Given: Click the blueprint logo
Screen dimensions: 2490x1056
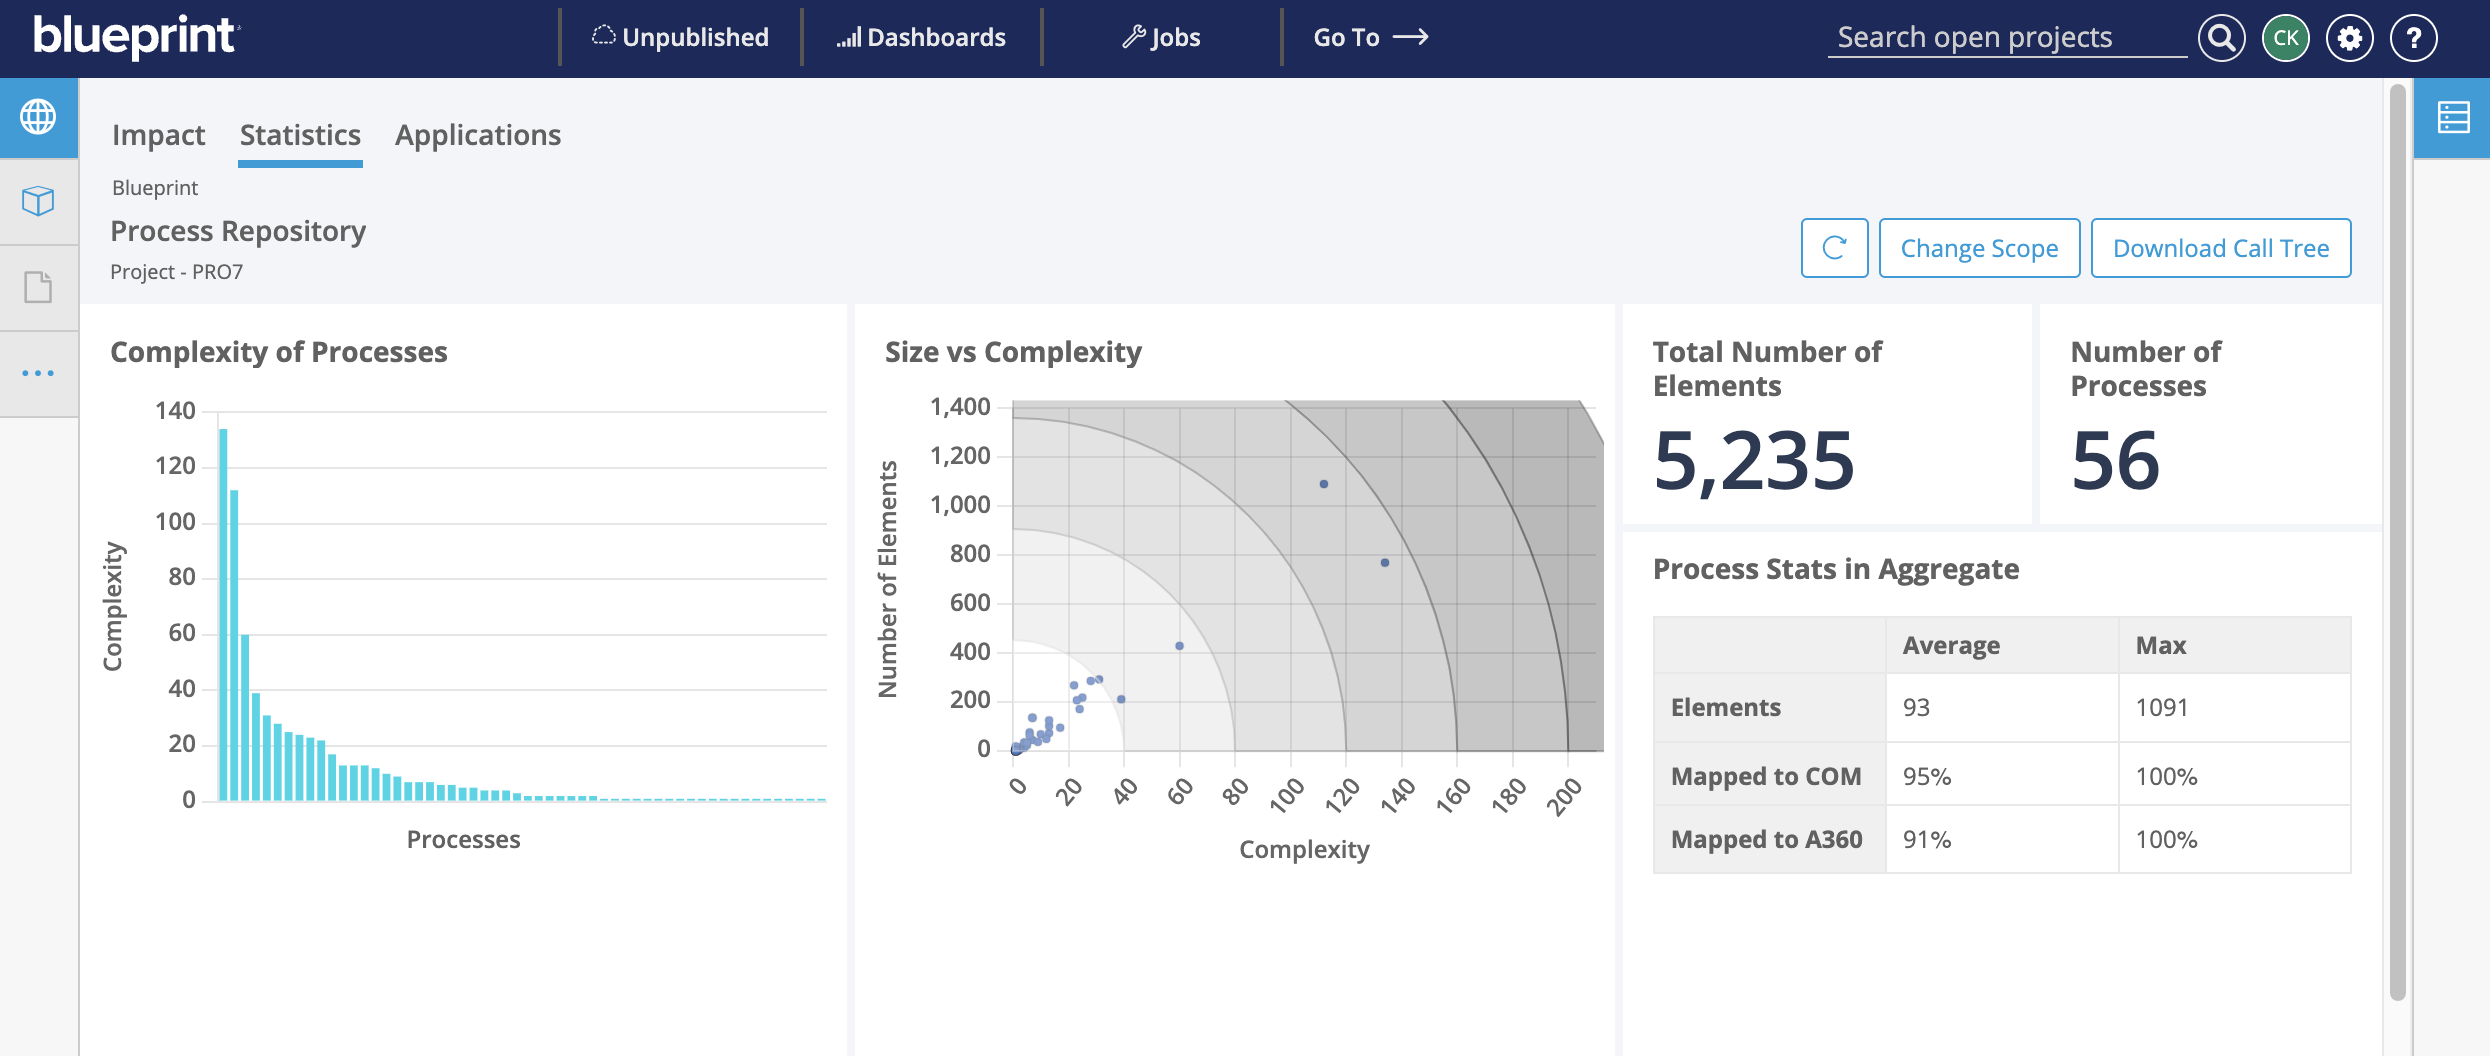Looking at the screenshot, I should pos(136,36).
